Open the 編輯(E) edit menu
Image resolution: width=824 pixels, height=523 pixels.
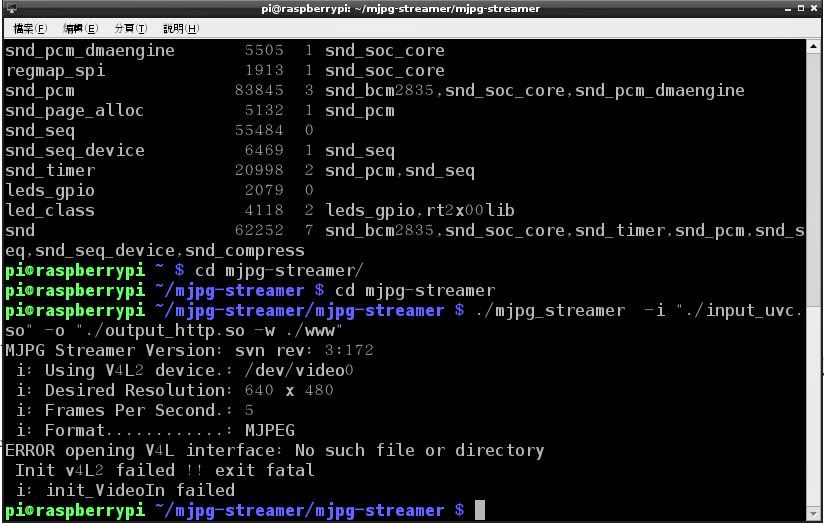[x=80, y=28]
